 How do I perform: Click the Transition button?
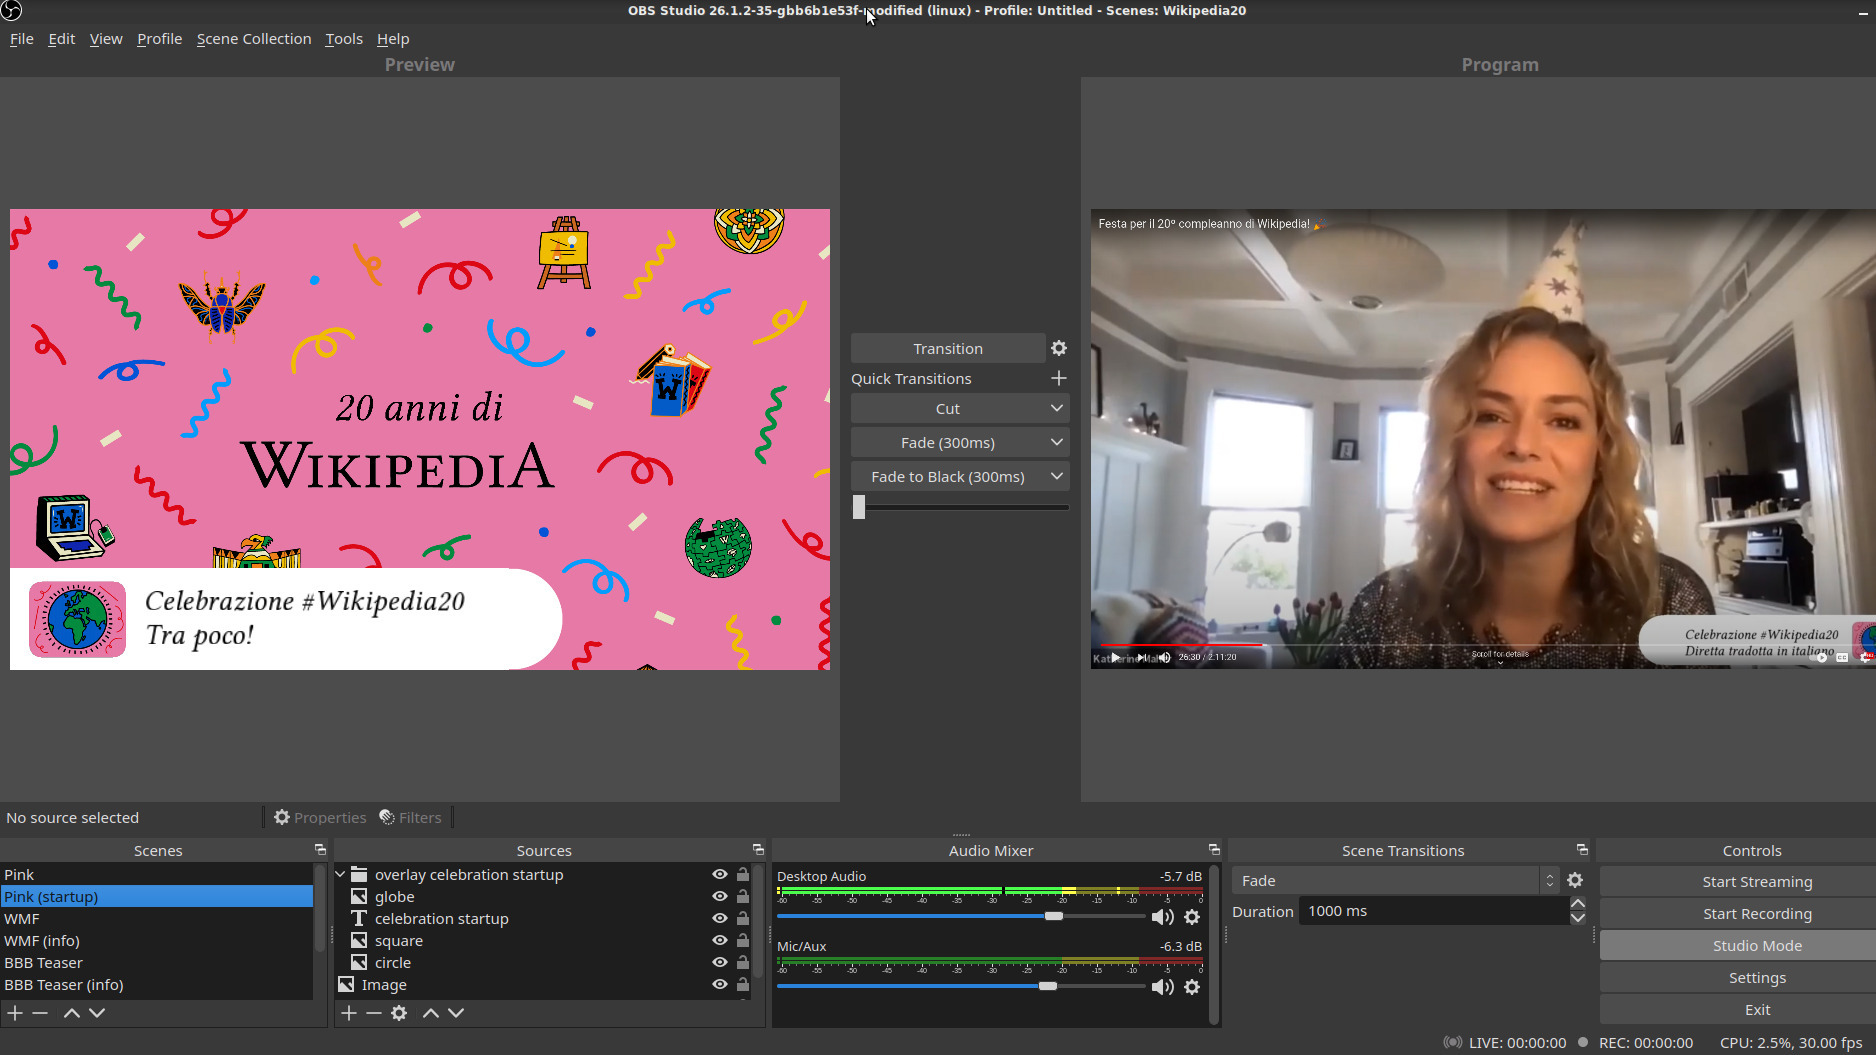click(947, 348)
